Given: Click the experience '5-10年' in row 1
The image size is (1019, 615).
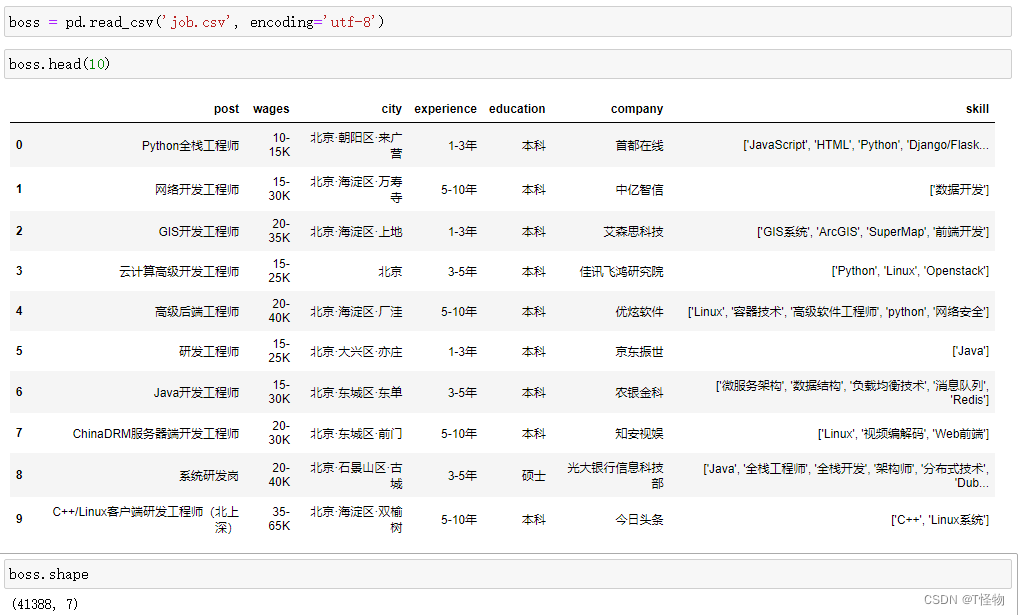Looking at the screenshot, I should tap(459, 190).
